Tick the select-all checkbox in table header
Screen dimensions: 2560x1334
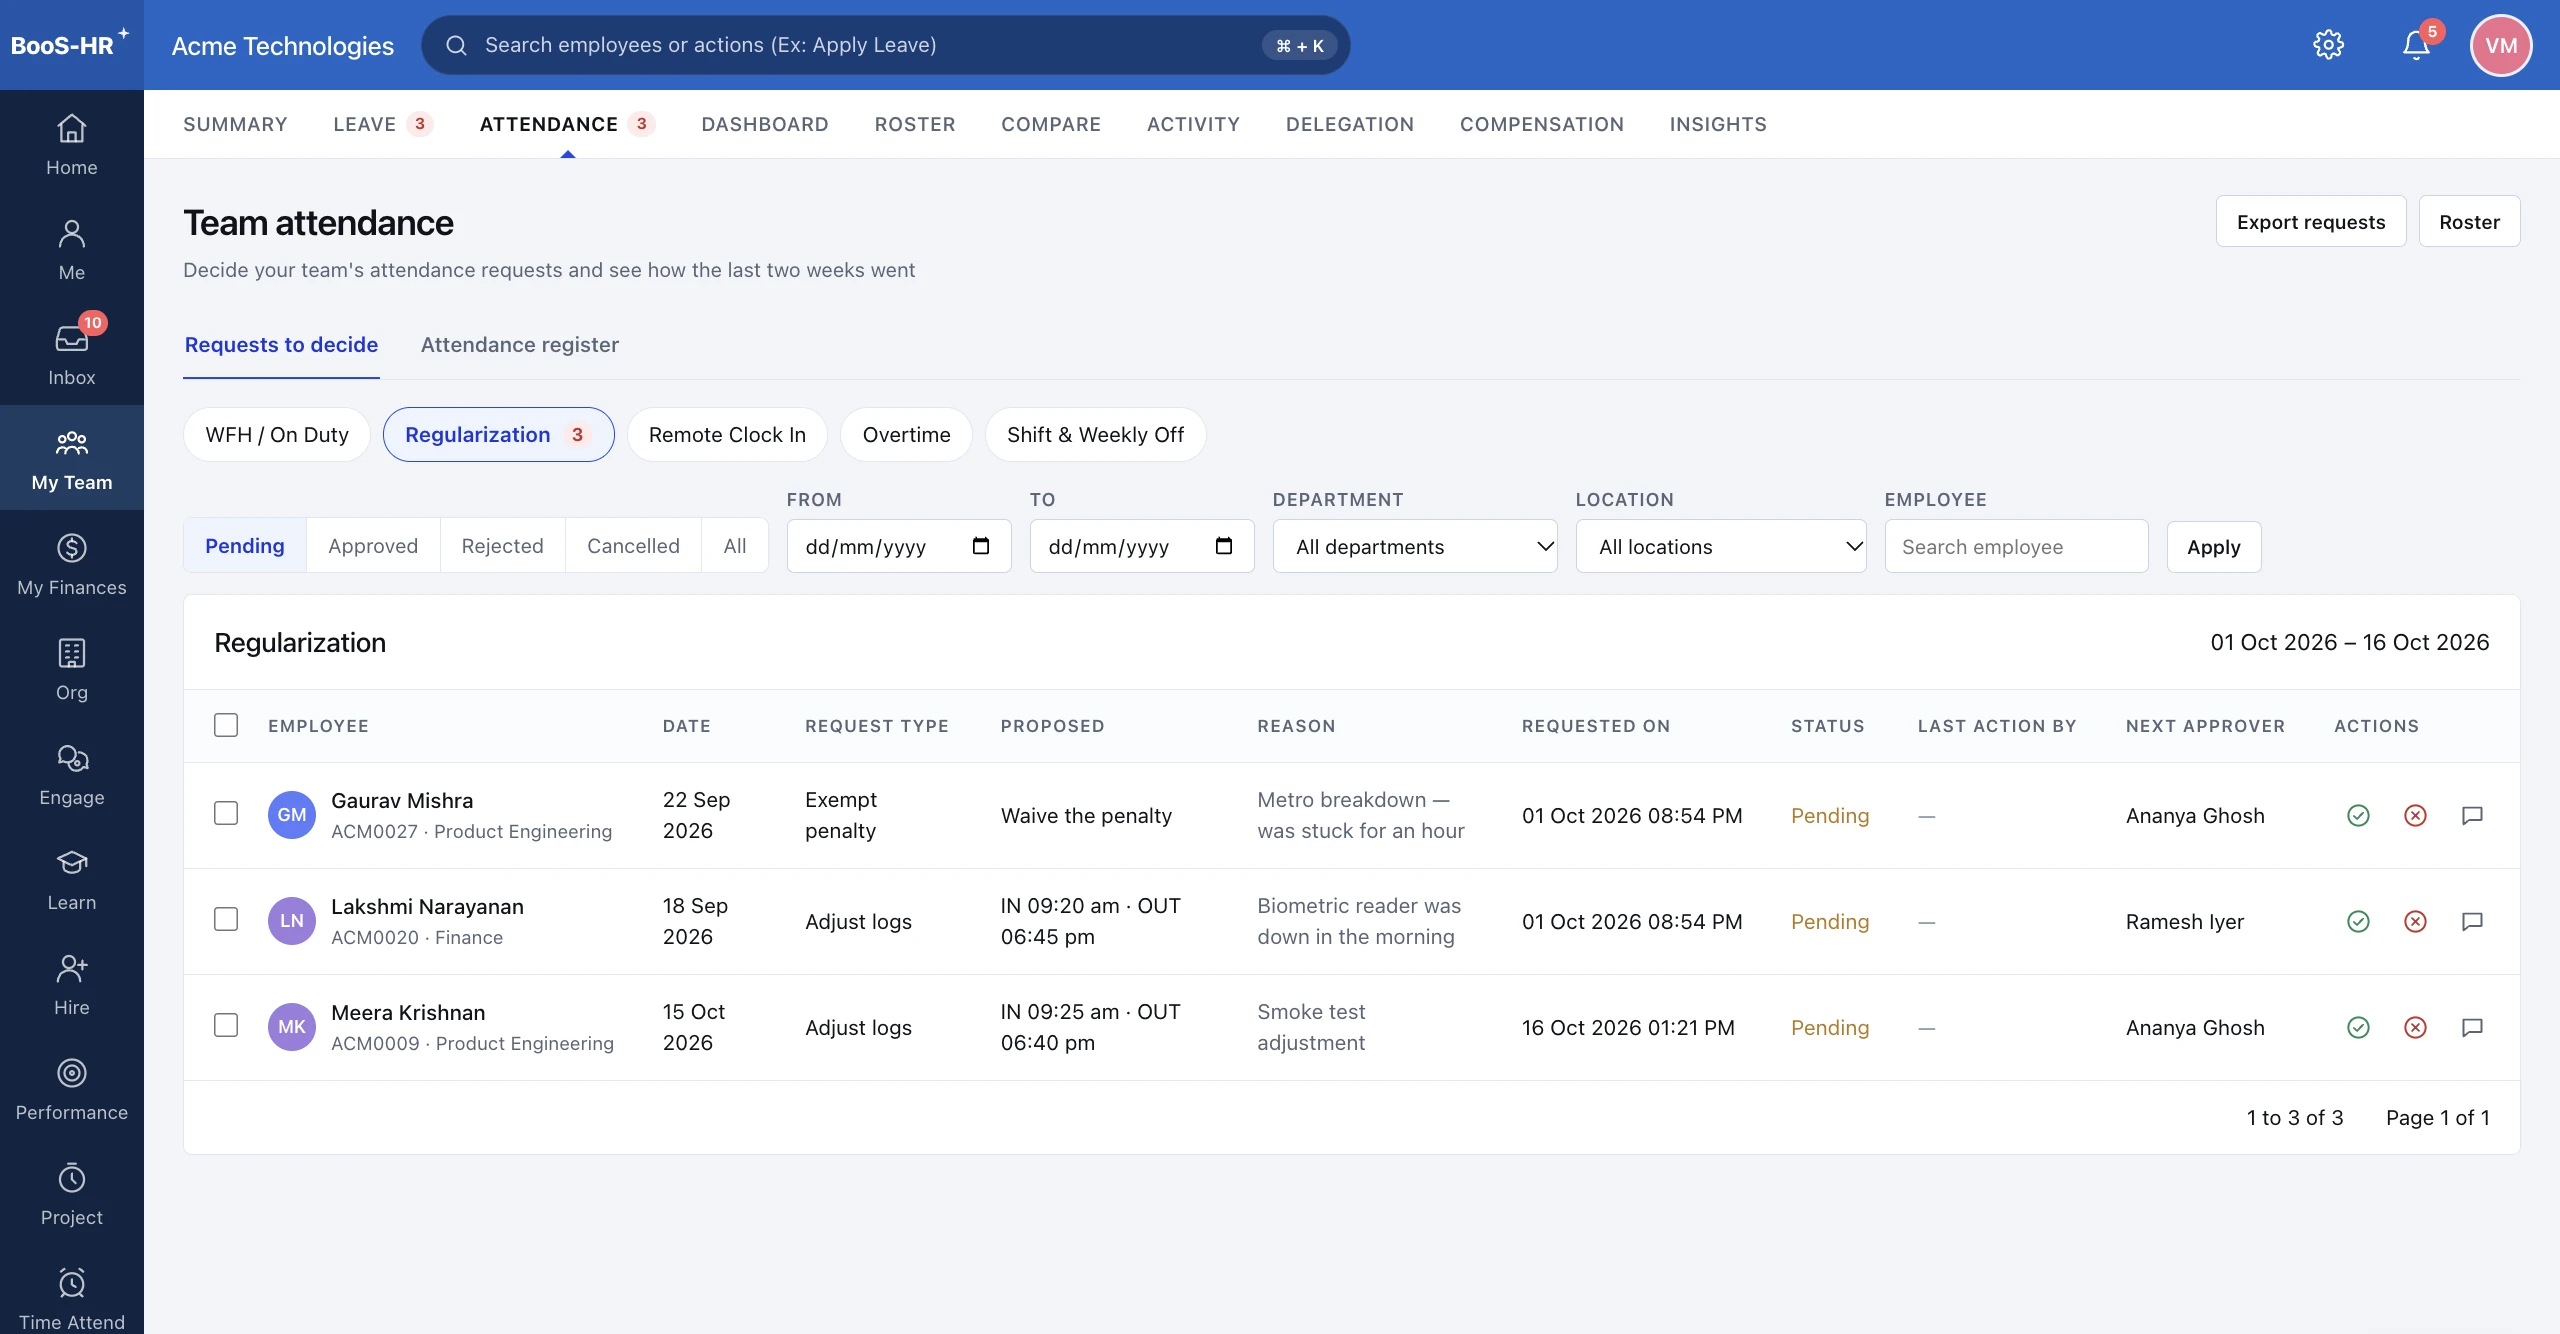[226, 725]
